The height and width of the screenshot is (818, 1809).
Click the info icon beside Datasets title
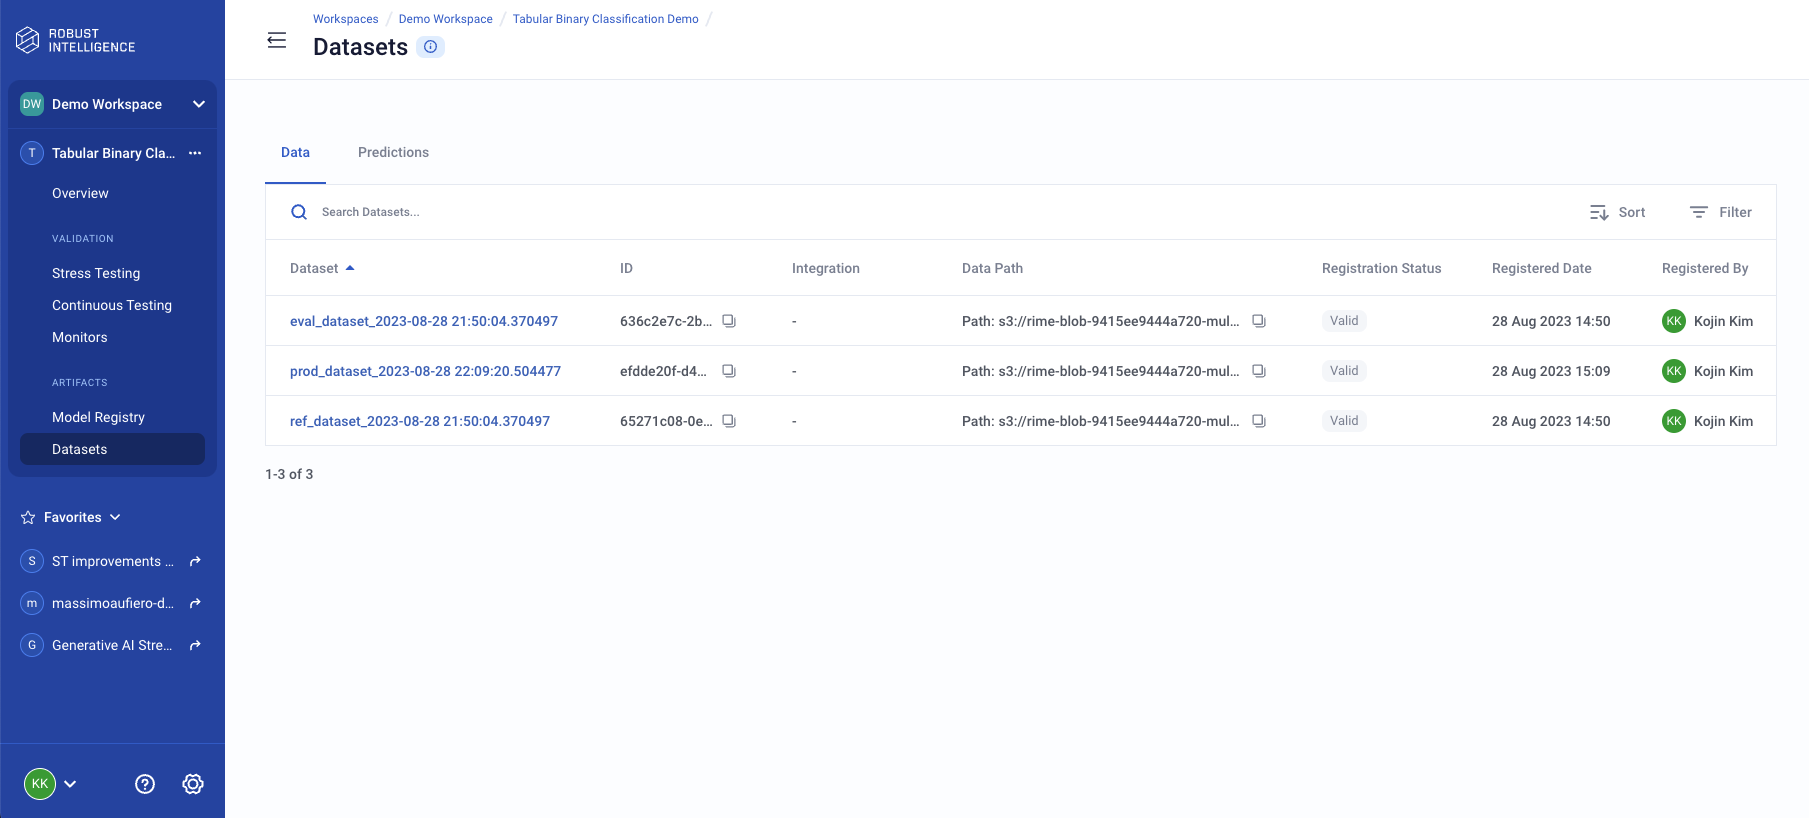coord(430,47)
